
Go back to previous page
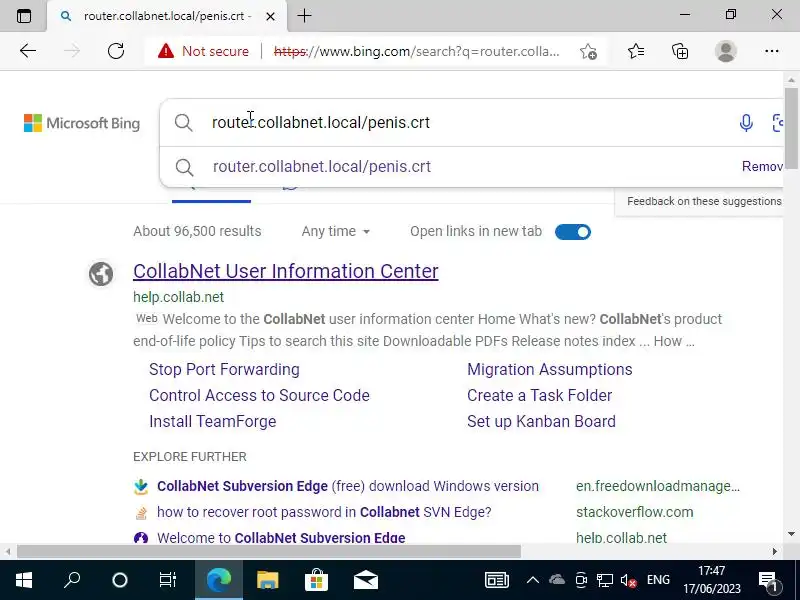(x=28, y=51)
